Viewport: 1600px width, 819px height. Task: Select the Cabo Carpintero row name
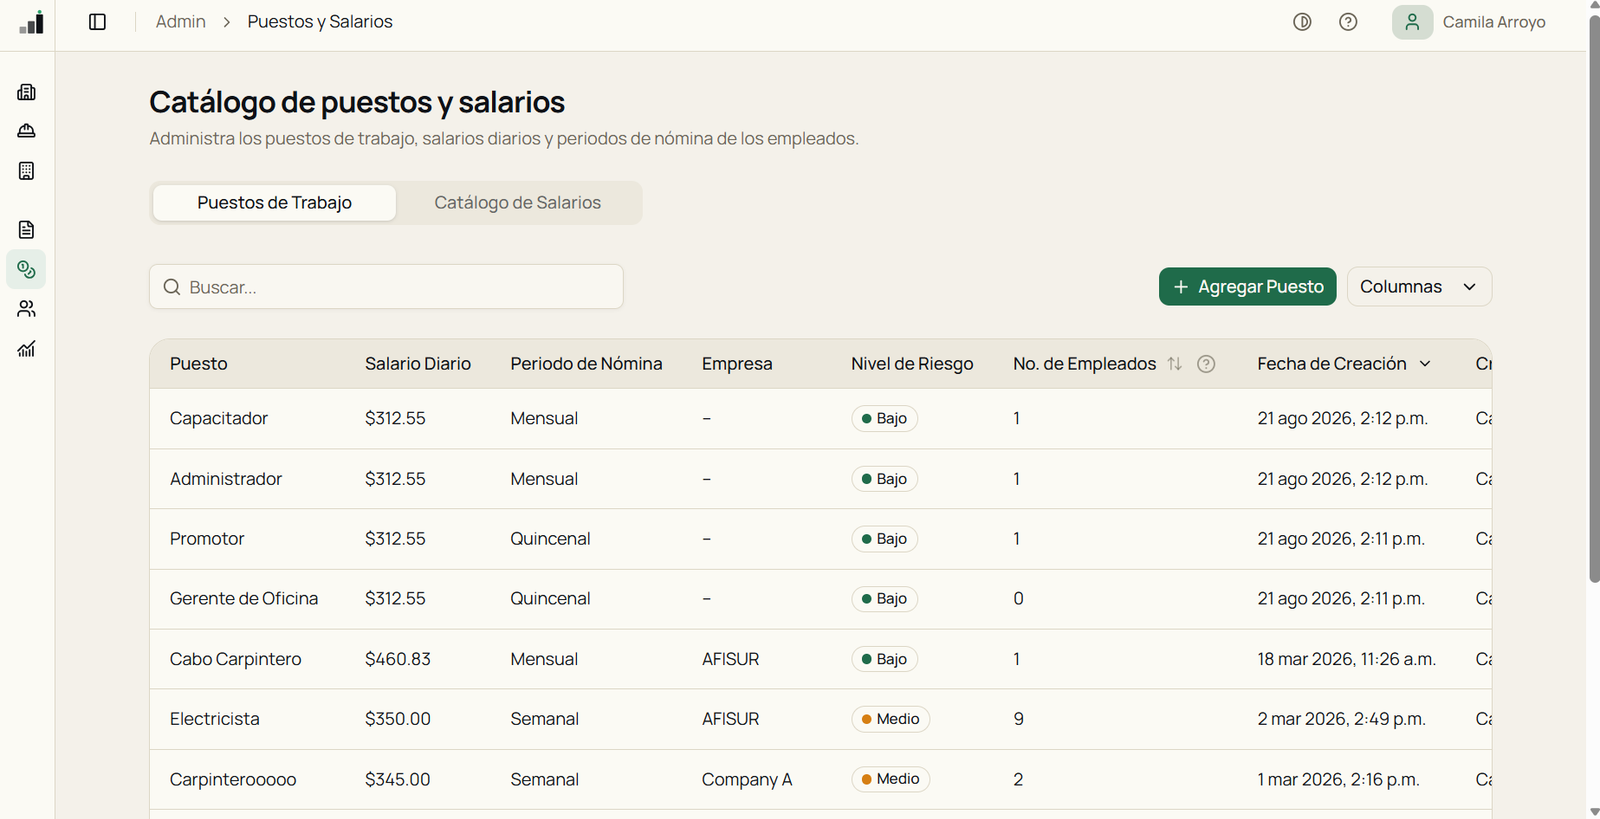click(236, 659)
